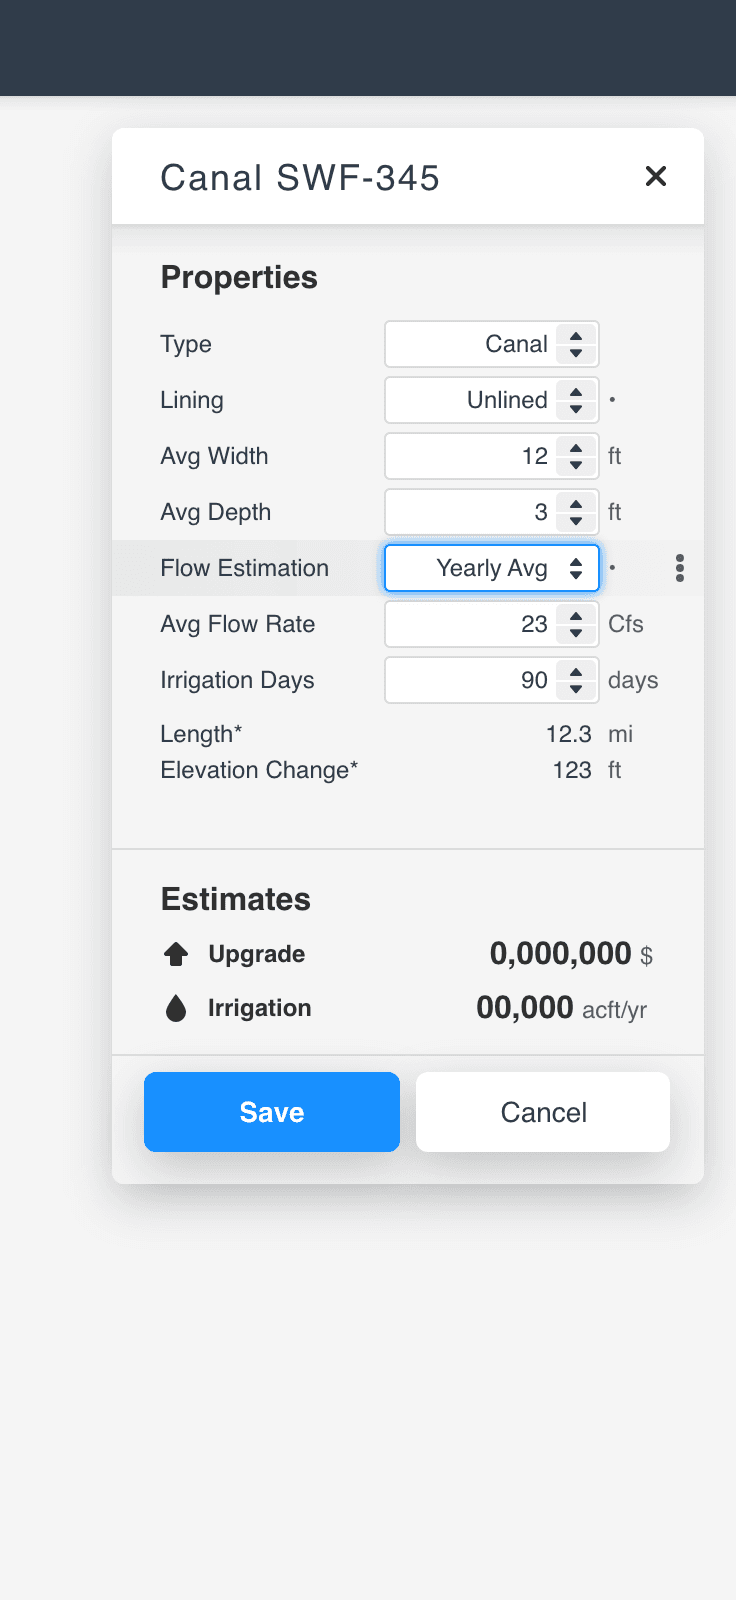Close the Canal SWF-345 dialog

pos(656,176)
